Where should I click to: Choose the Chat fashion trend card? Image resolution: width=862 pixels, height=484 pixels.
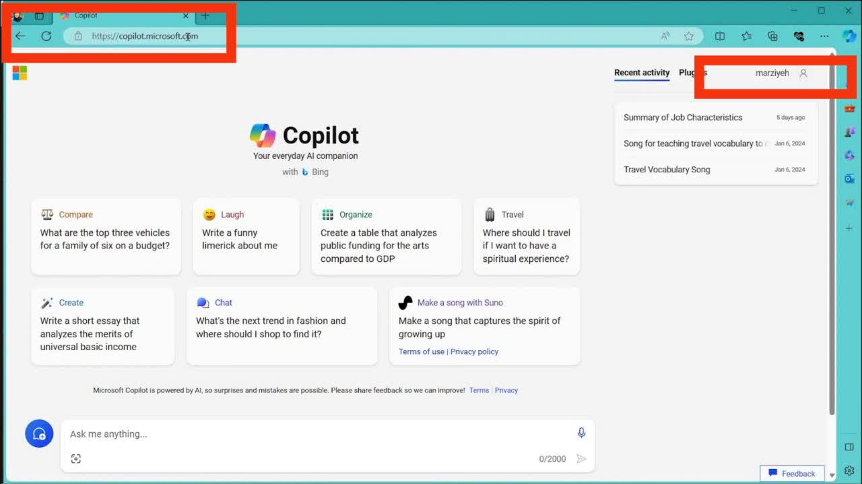coord(282,326)
